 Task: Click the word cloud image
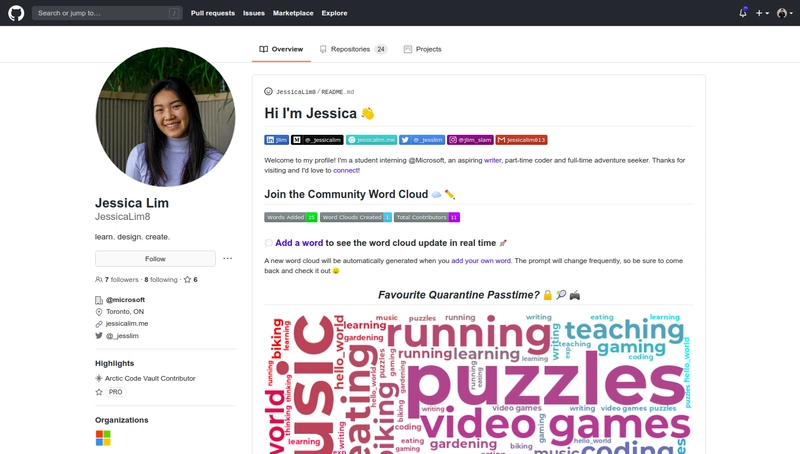coord(478,383)
